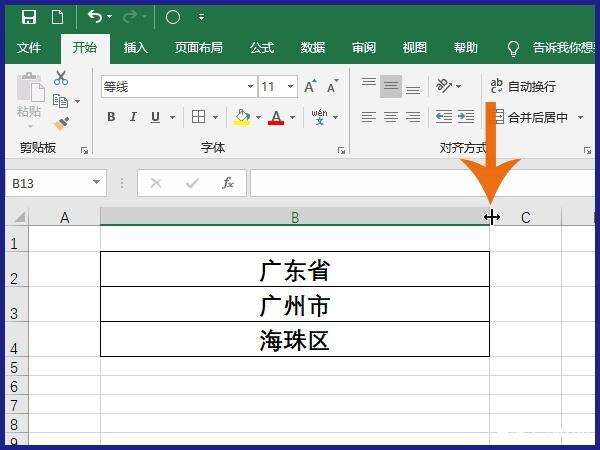Click the Name Box showing B13
Screen dimensions: 600x450
click(x=56, y=183)
